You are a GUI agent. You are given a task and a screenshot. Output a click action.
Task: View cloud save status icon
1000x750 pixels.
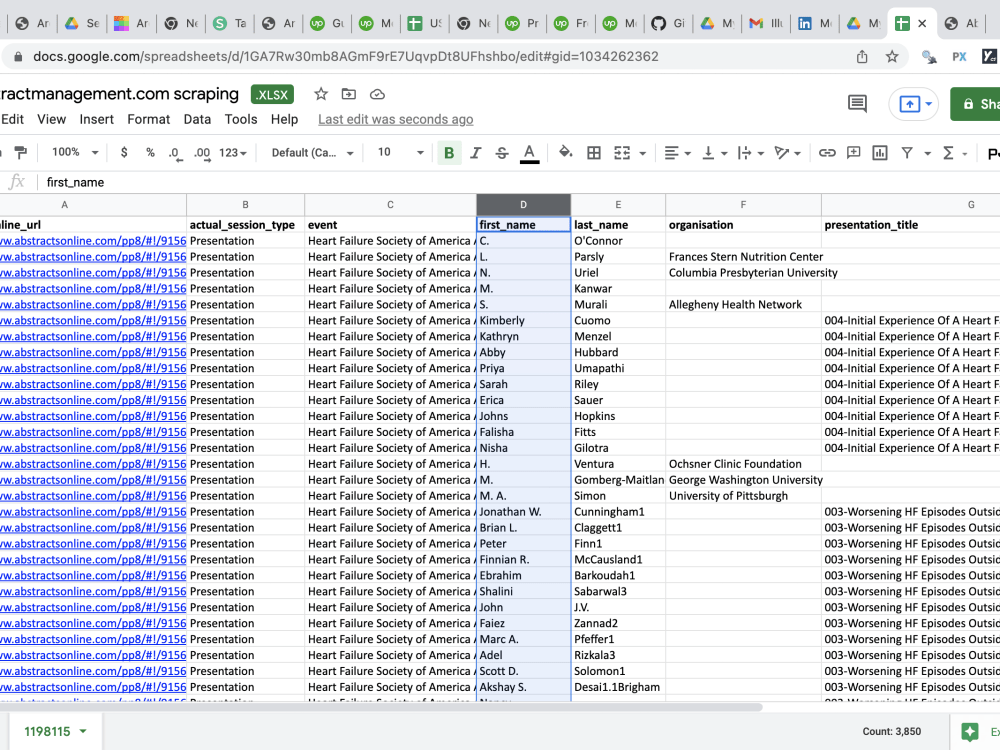pyautogui.click(x=377, y=94)
